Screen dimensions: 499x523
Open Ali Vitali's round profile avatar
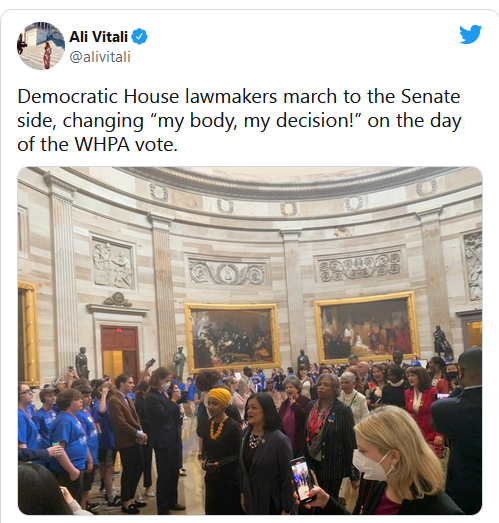(x=41, y=46)
